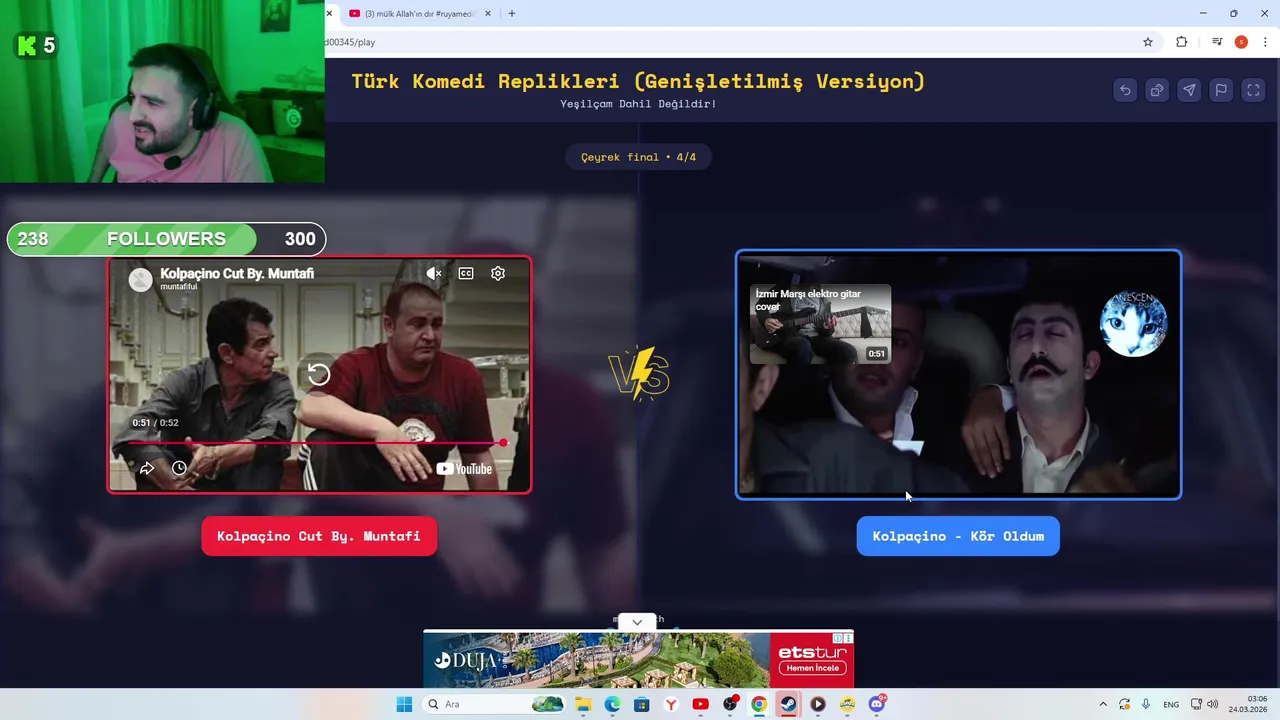Seek on the left video progress bar
The height and width of the screenshot is (720, 1280).
tap(319, 442)
